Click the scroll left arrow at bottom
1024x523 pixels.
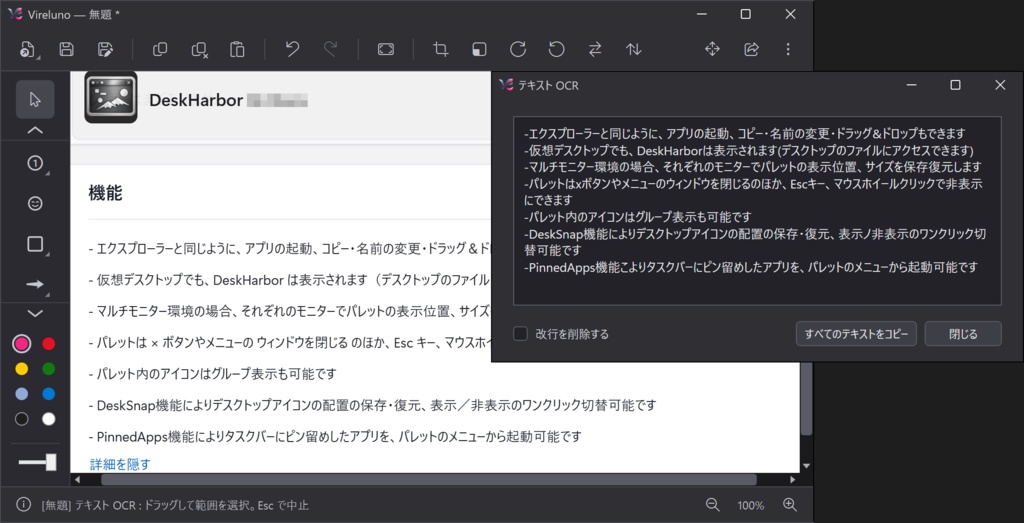pos(76,479)
